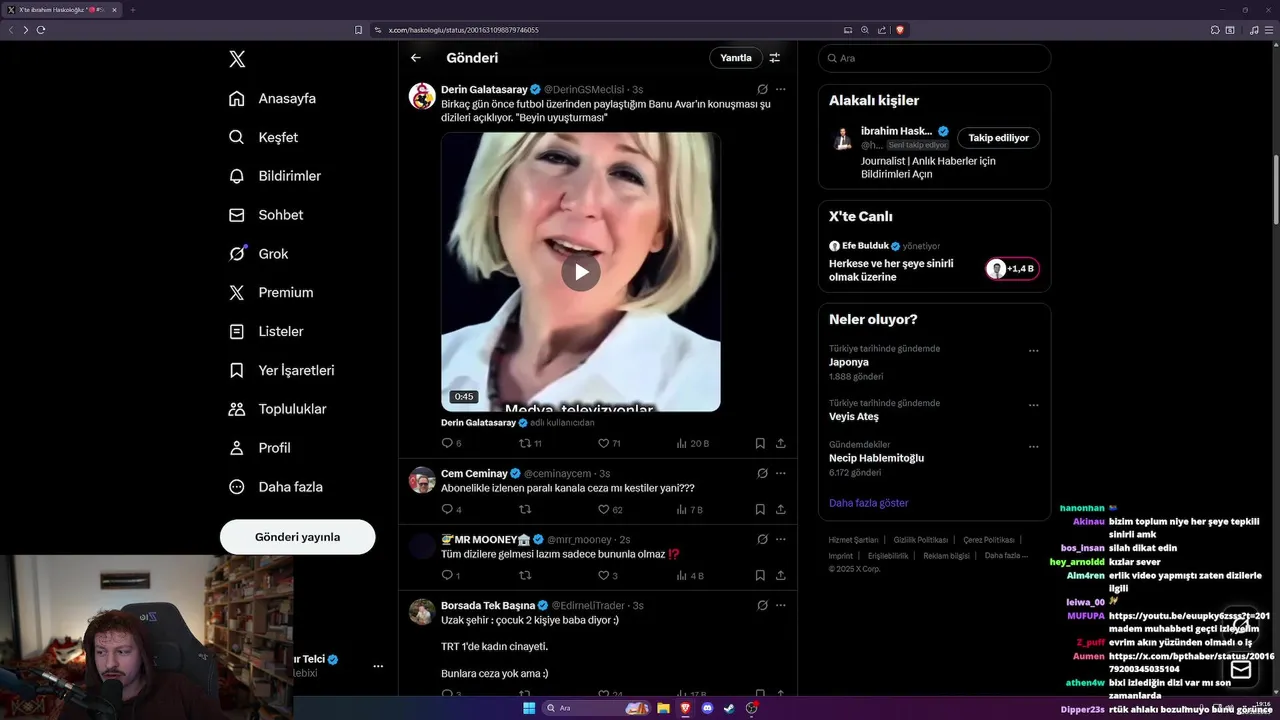The width and height of the screenshot is (1280, 720).
Task: Share MR MOONEY post
Action: pos(781,575)
